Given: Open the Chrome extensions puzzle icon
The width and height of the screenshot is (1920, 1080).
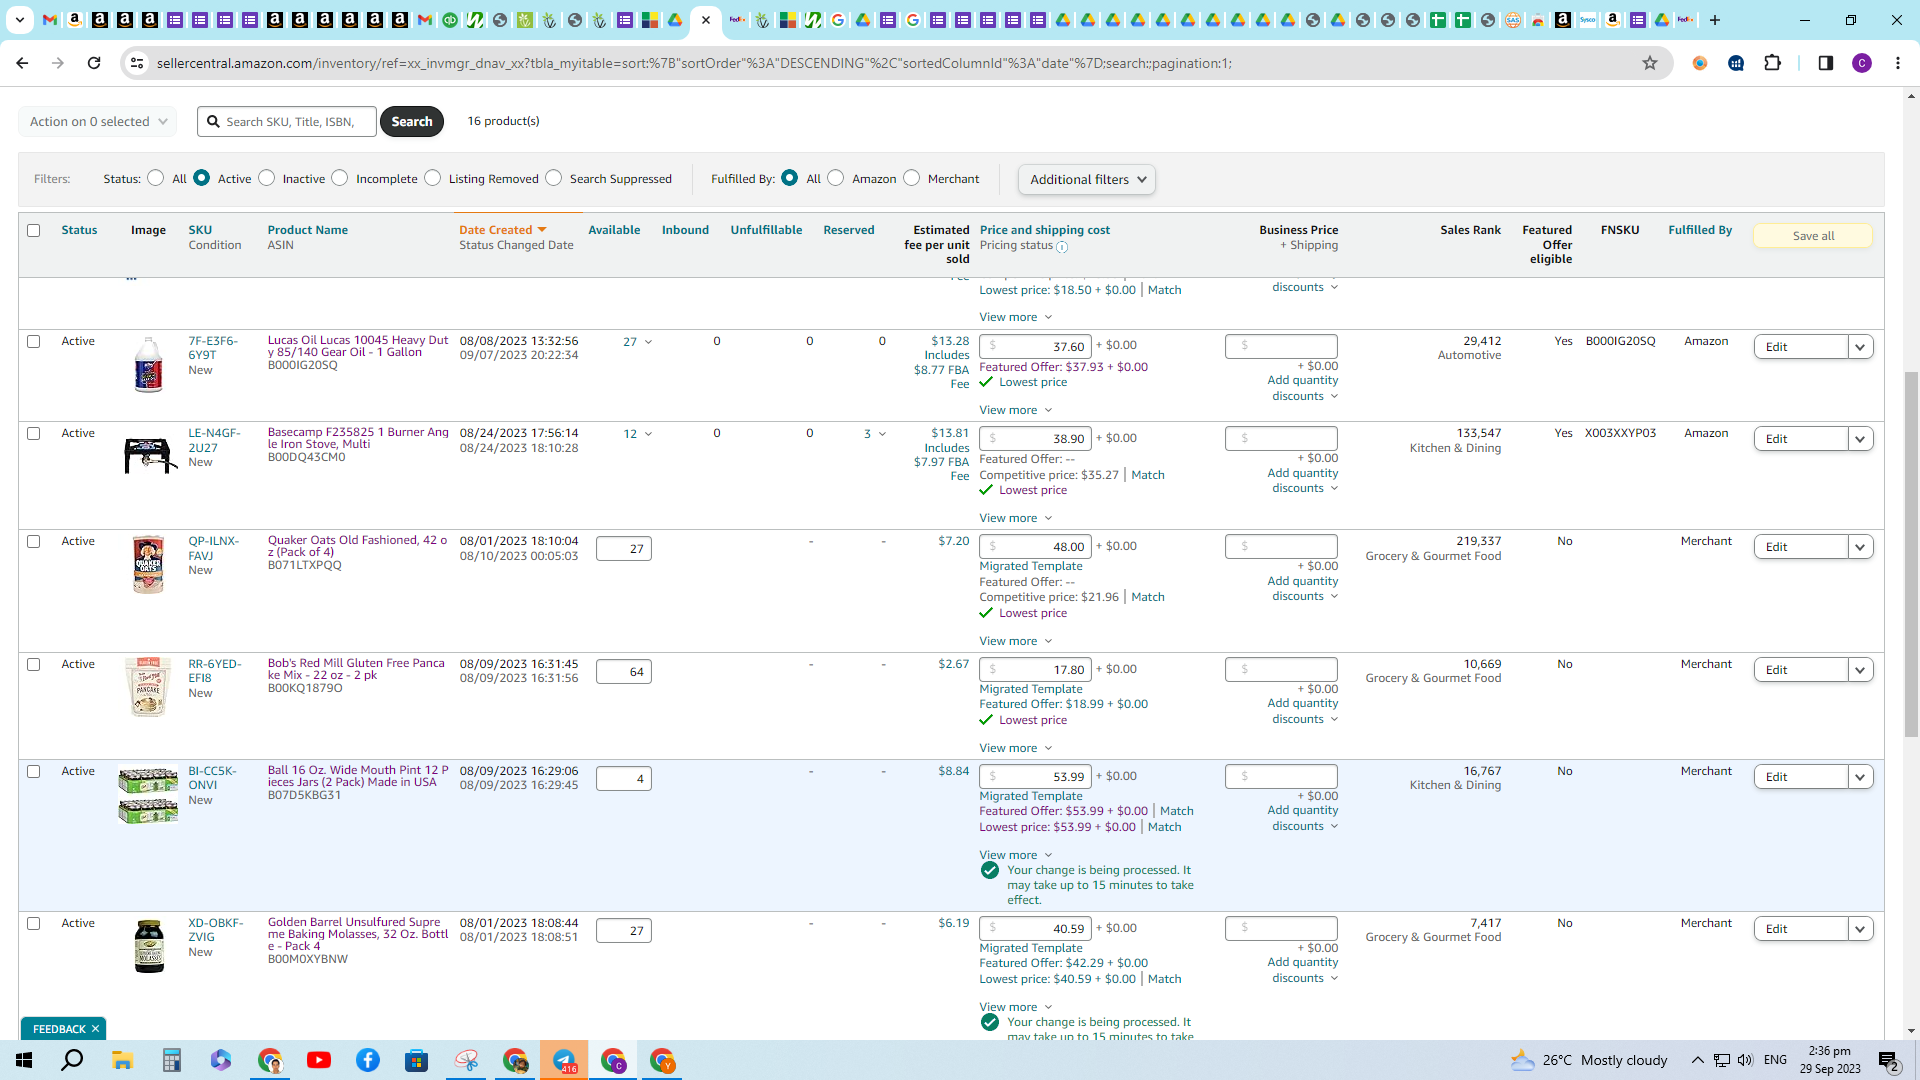Looking at the screenshot, I should (1773, 63).
